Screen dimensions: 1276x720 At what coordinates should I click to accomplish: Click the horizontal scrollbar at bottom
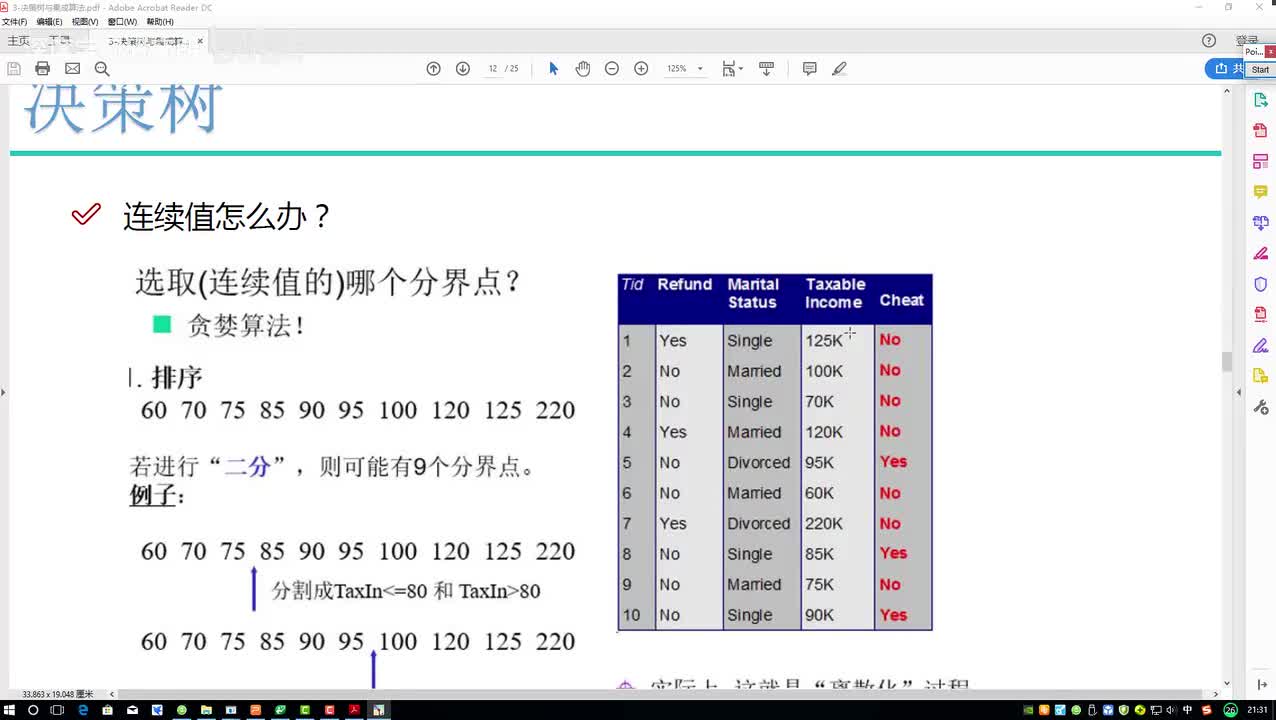pos(660,694)
